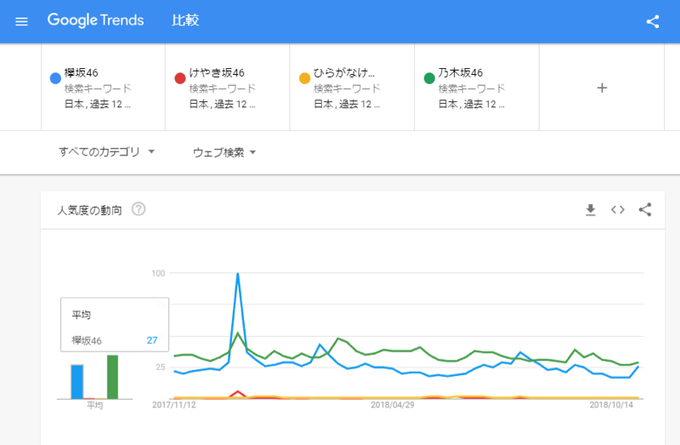Click the green dot for 乃木坂46
680x445 pixels.
429,78
